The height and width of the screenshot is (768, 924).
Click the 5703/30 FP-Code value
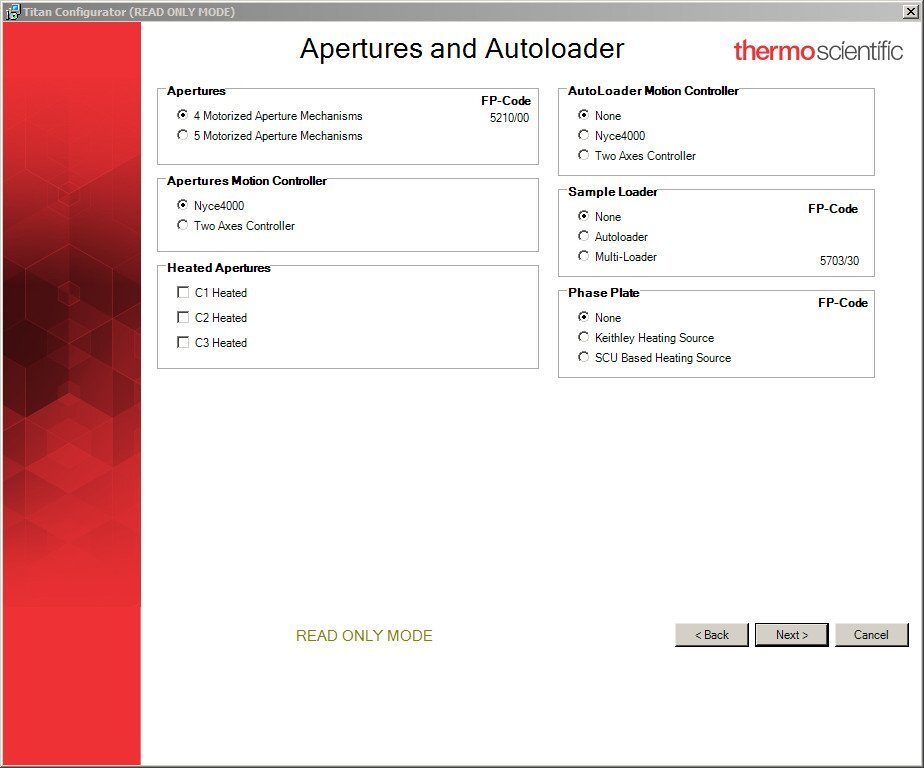tap(839, 261)
